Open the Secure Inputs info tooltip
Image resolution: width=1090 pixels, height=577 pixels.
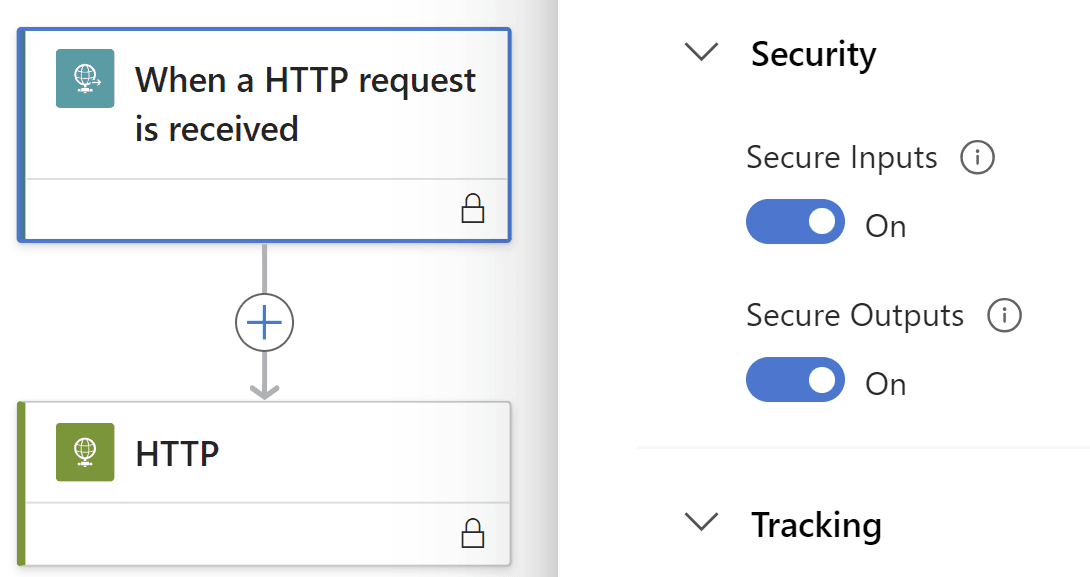[978, 157]
